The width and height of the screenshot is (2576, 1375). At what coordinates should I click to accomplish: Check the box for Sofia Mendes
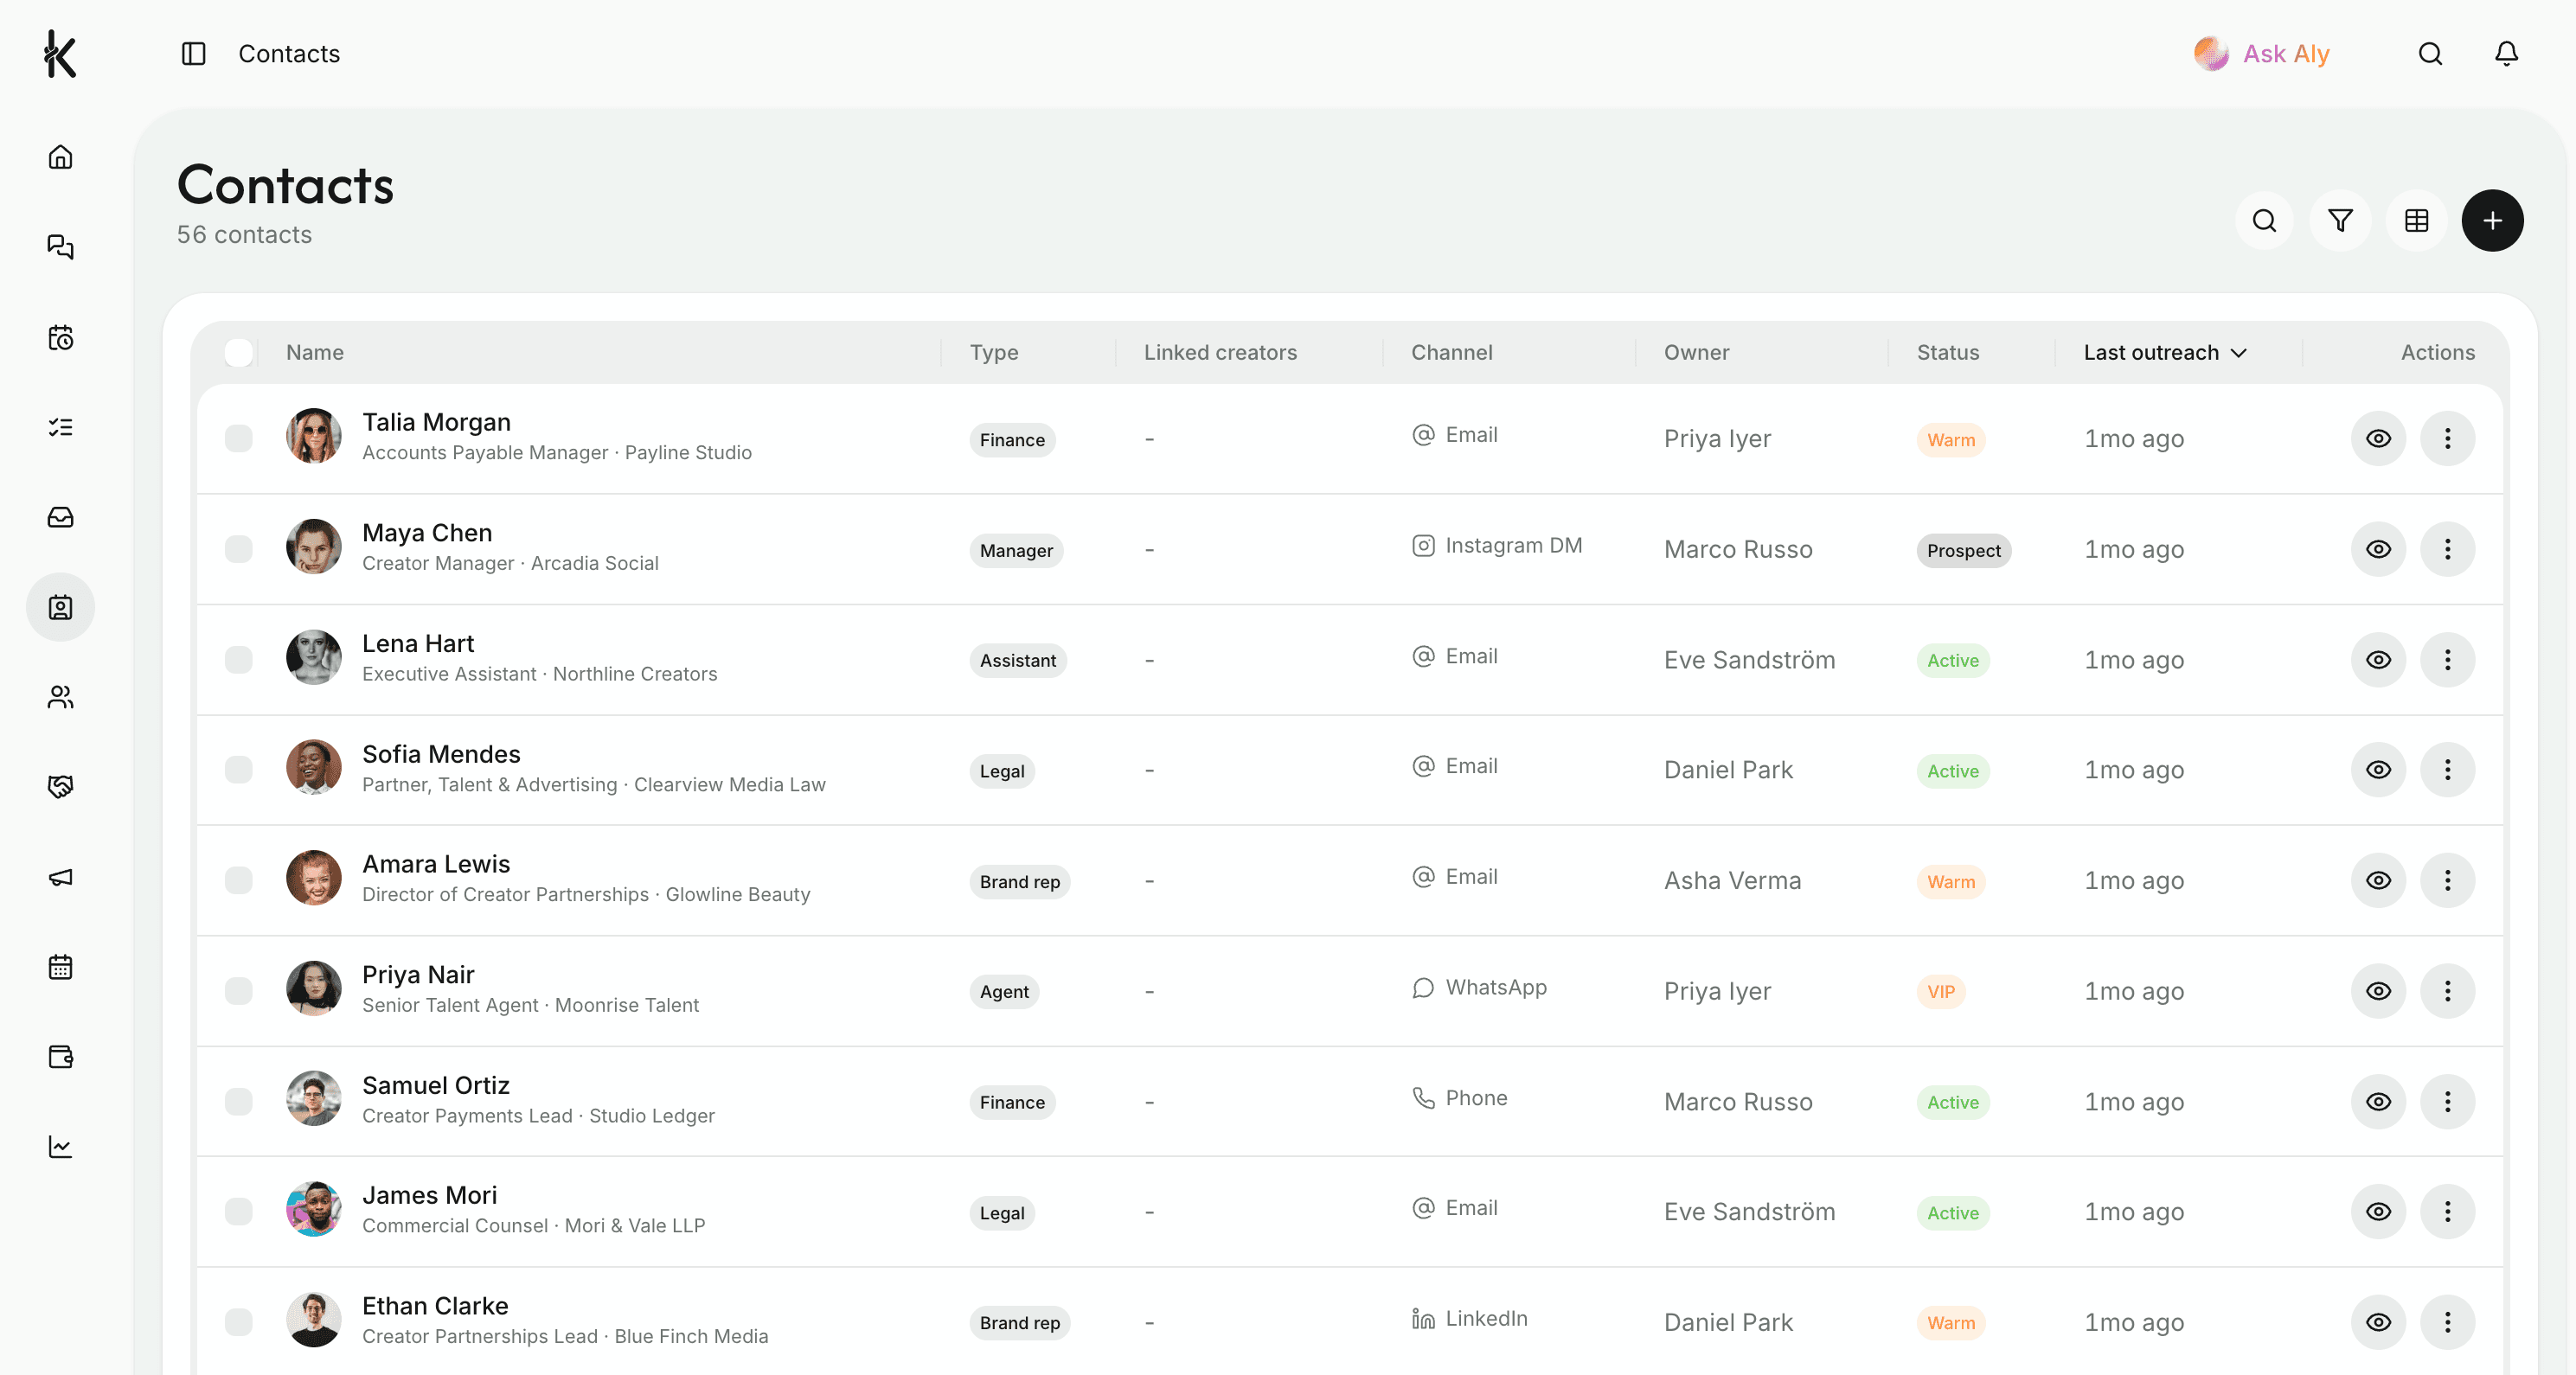[x=239, y=770]
